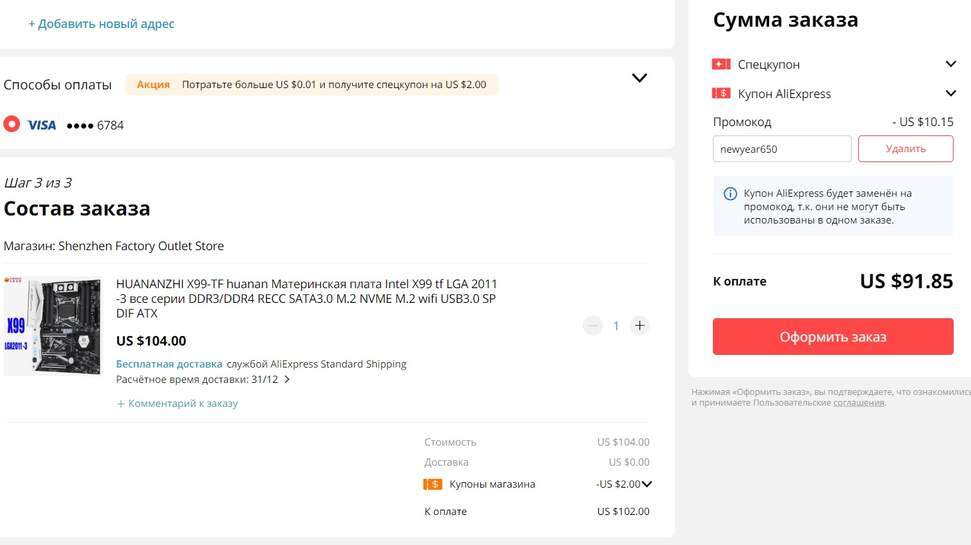Expand the payment methods section
Screen dimensions: 971x545
[640, 78]
